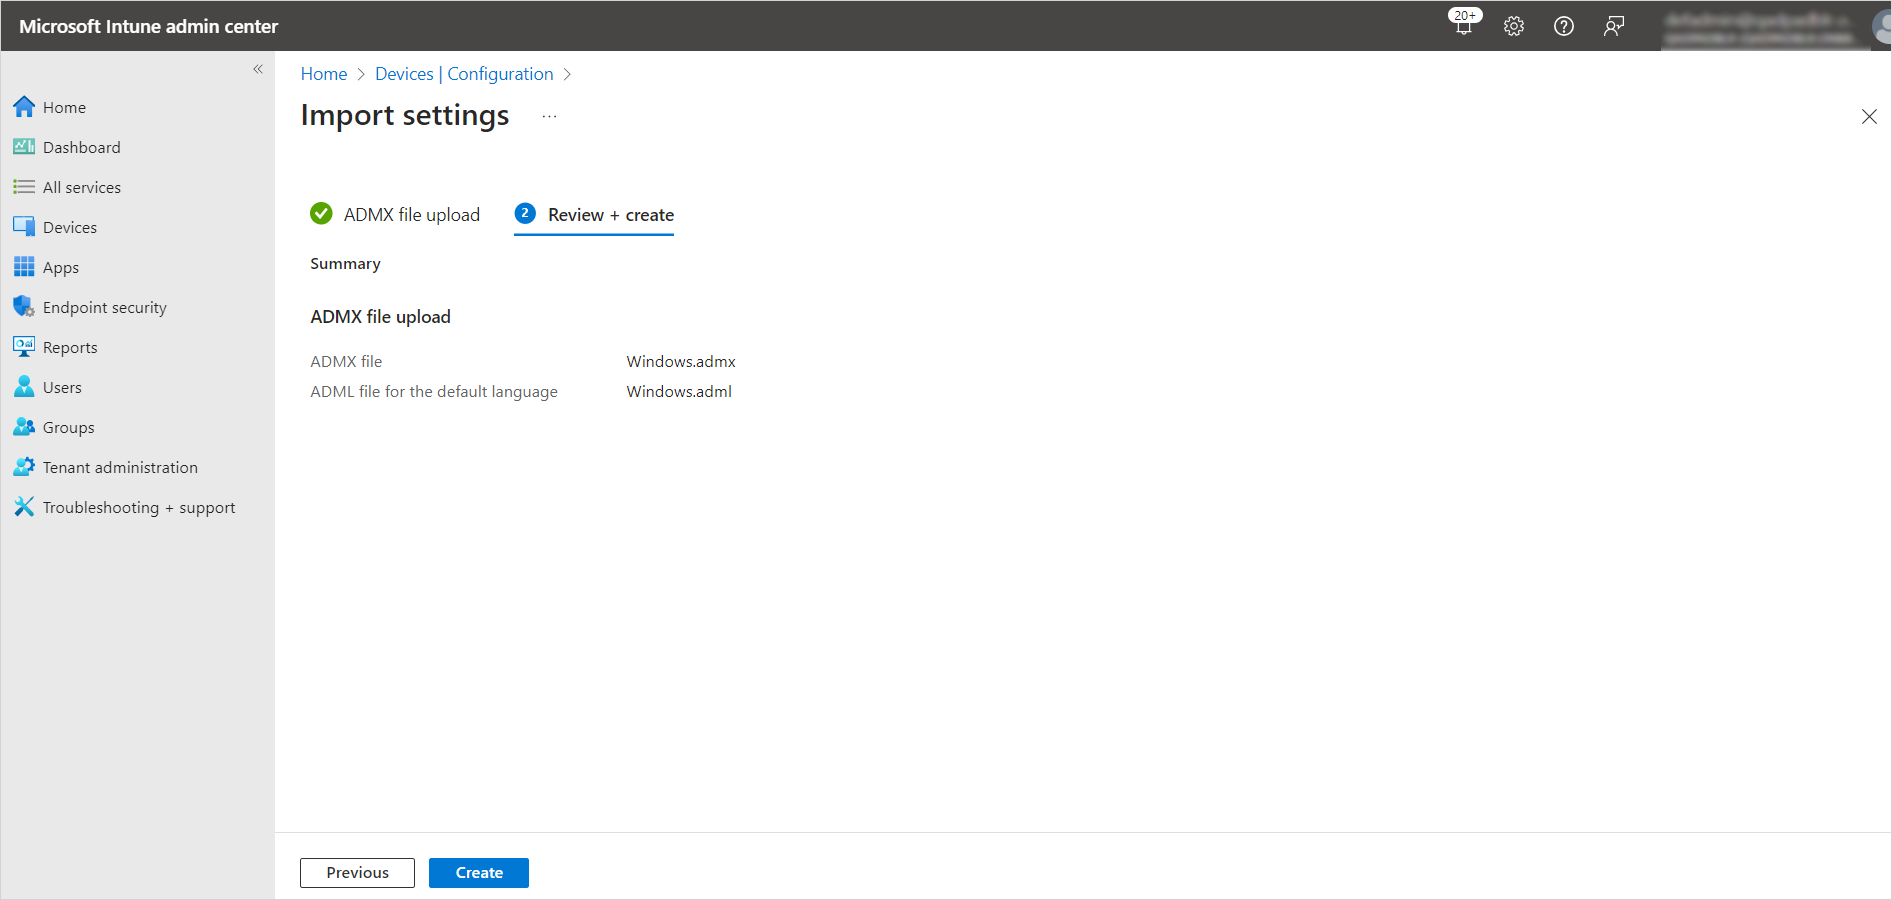Image resolution: width=1892 pixels, height=900 pixels.
Task: Click the Previous button
Action: (357, 873)
